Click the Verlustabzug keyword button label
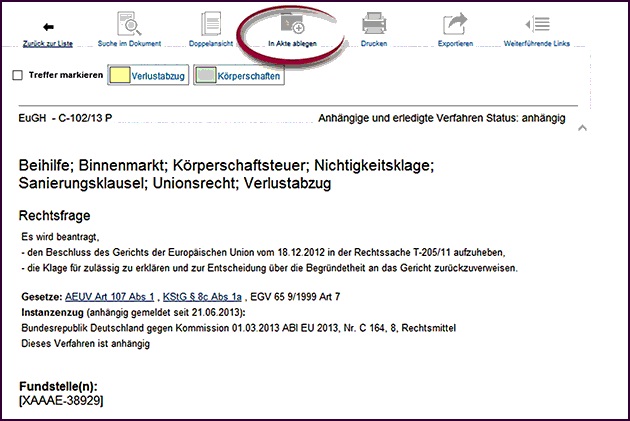Viewport: 630px width, 421px height. [x=158, y=75]
